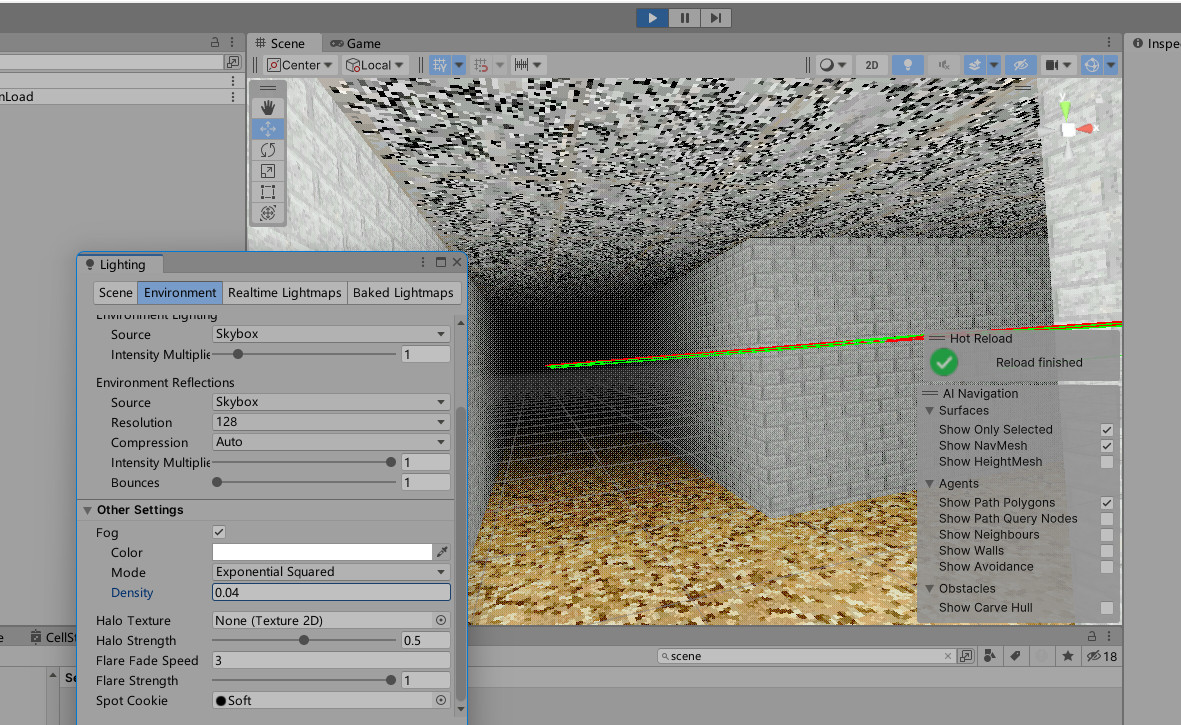Activate the Rotate tool
The height and width of the screenshot is (725, 1181).
point(267,149)
